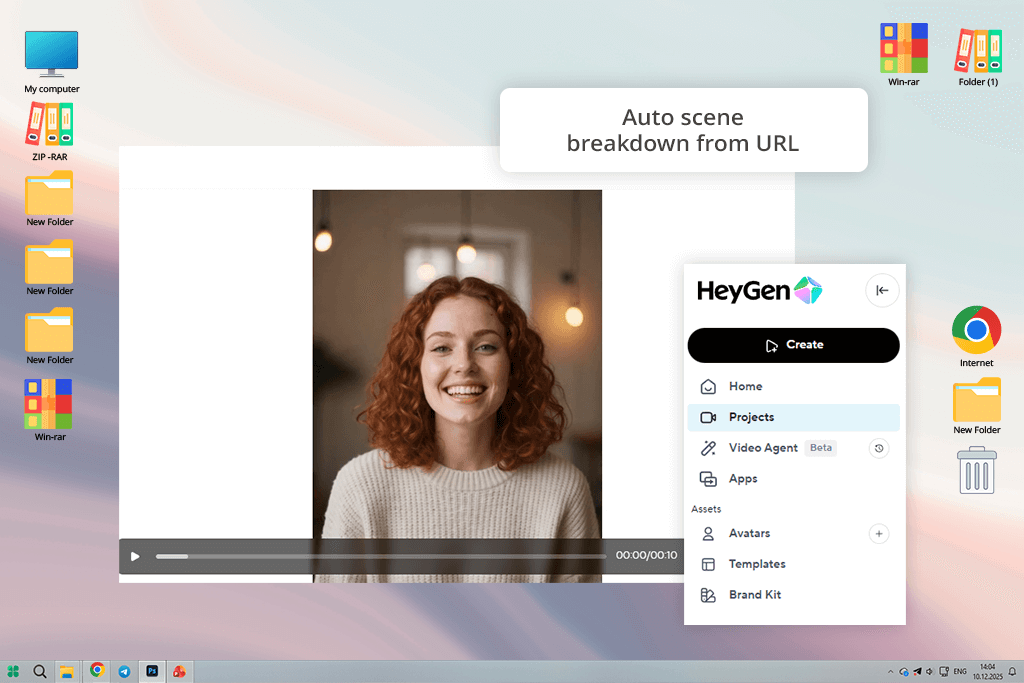Open Photoshop from the taskbar
This screenshot has width=1024, height=683.
(x=152, y=671)
